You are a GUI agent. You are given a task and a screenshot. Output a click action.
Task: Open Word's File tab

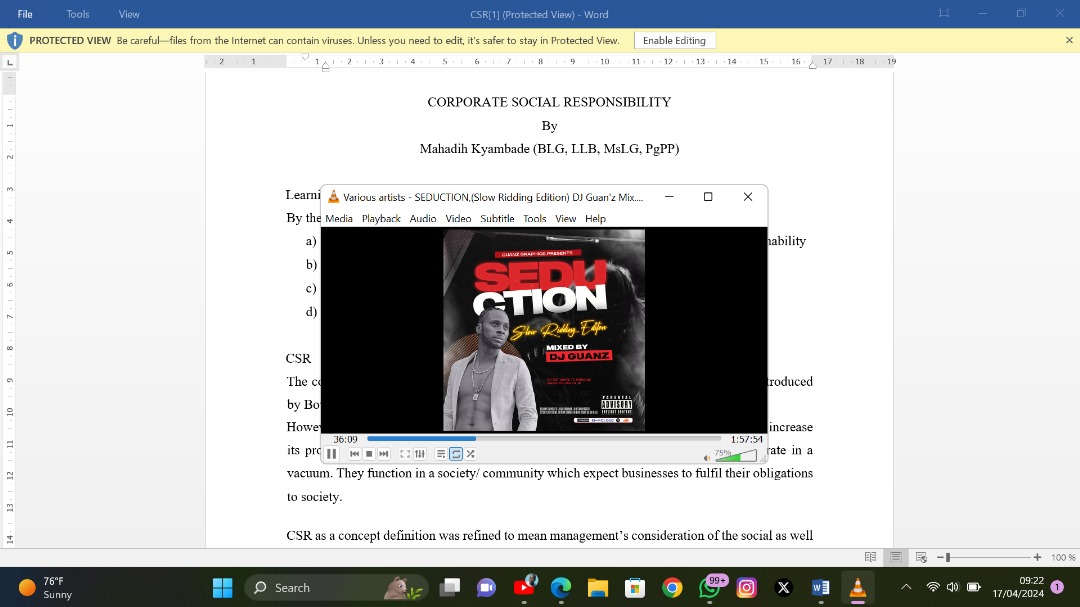click(x=25, y=14)
